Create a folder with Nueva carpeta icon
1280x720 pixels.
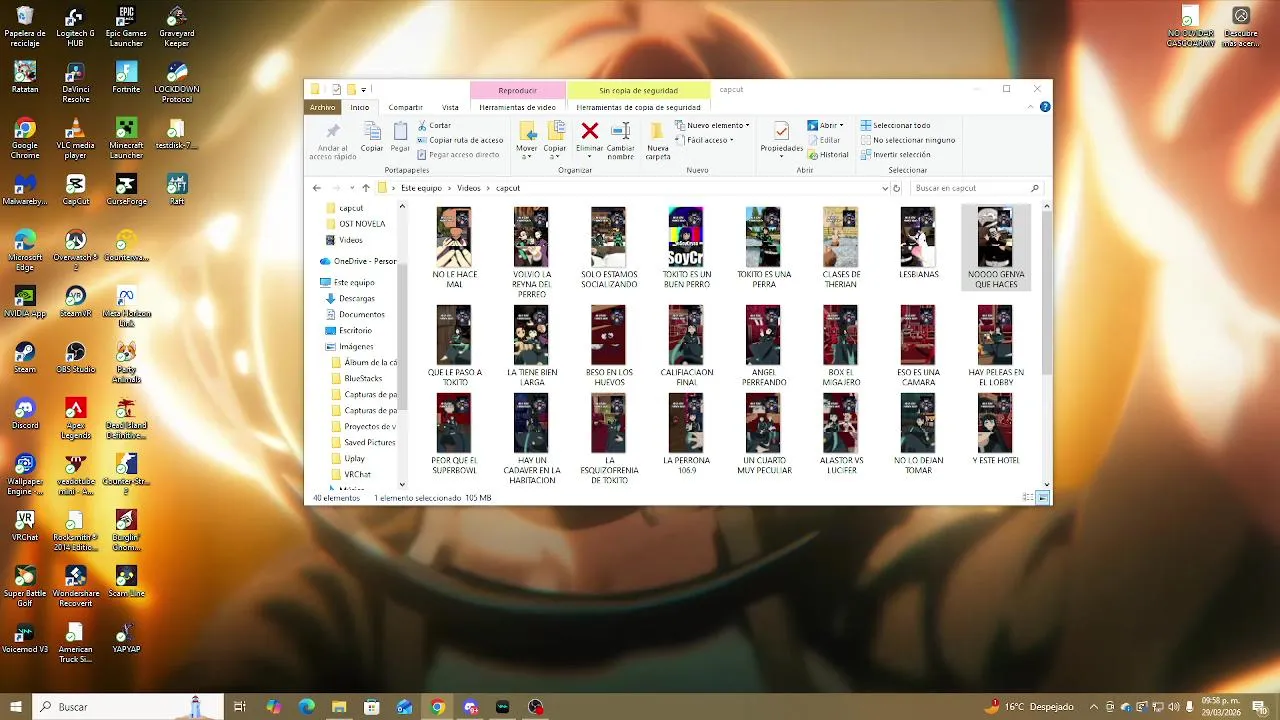point(657,131)
